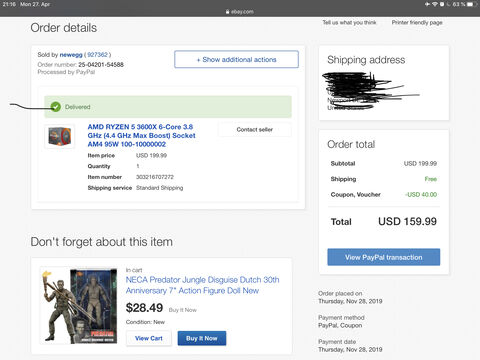Viewport: 480px width, 360px height.
Task: Open the Printer friendly page link
Action: [x=417, y=22]
